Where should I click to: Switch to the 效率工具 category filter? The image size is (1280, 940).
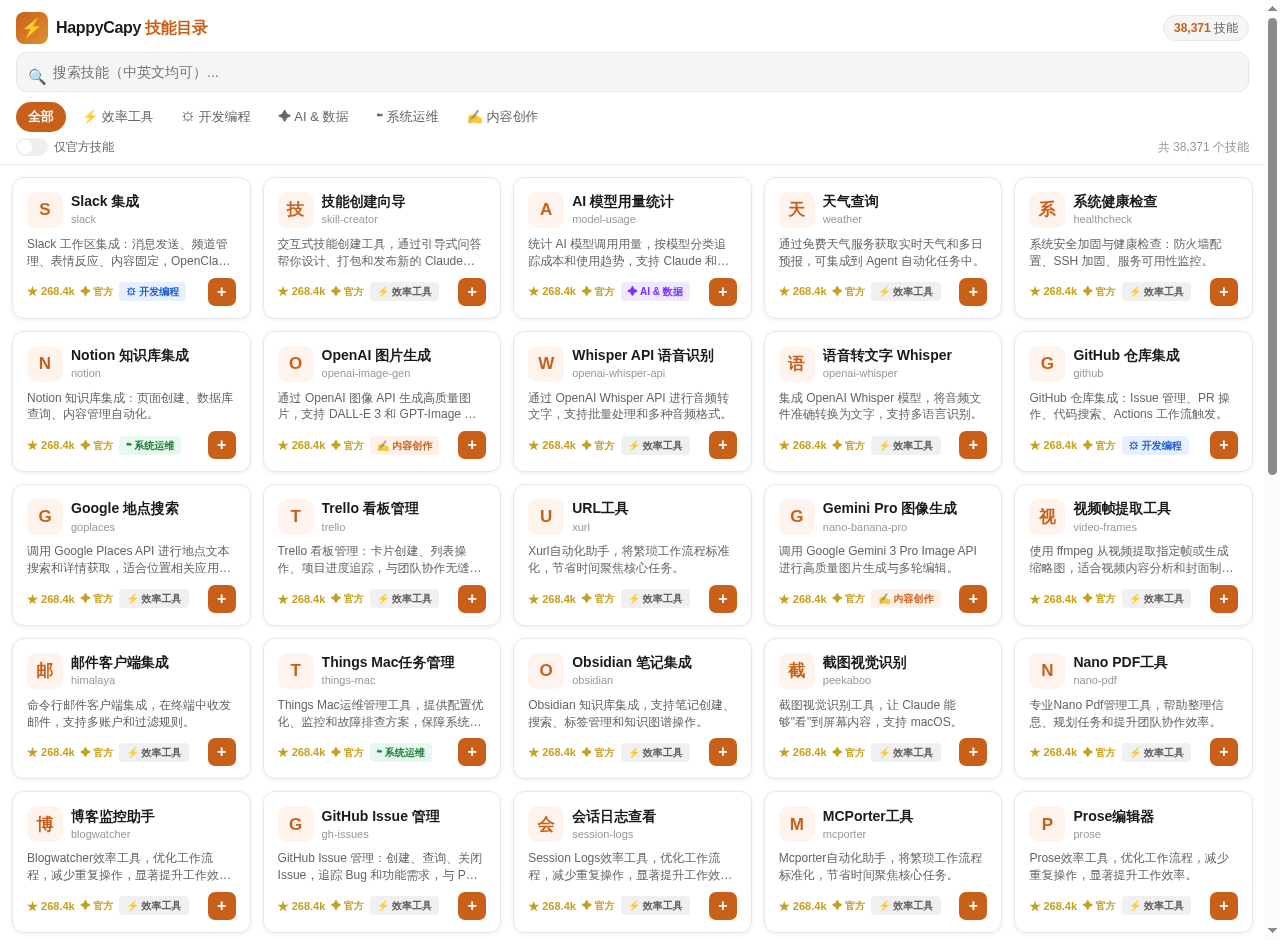click(x=119, y=116)
